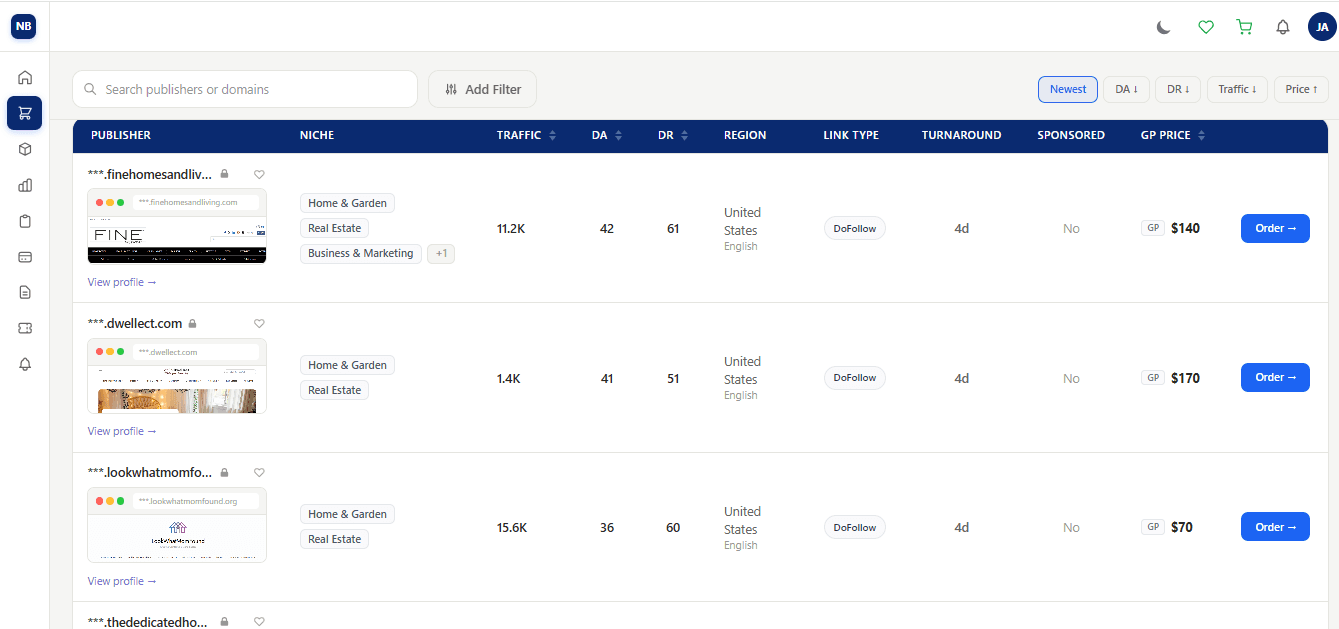View profile of dwellect.com
Viewport: 1339px width, 629px height.
click(122, 431)
